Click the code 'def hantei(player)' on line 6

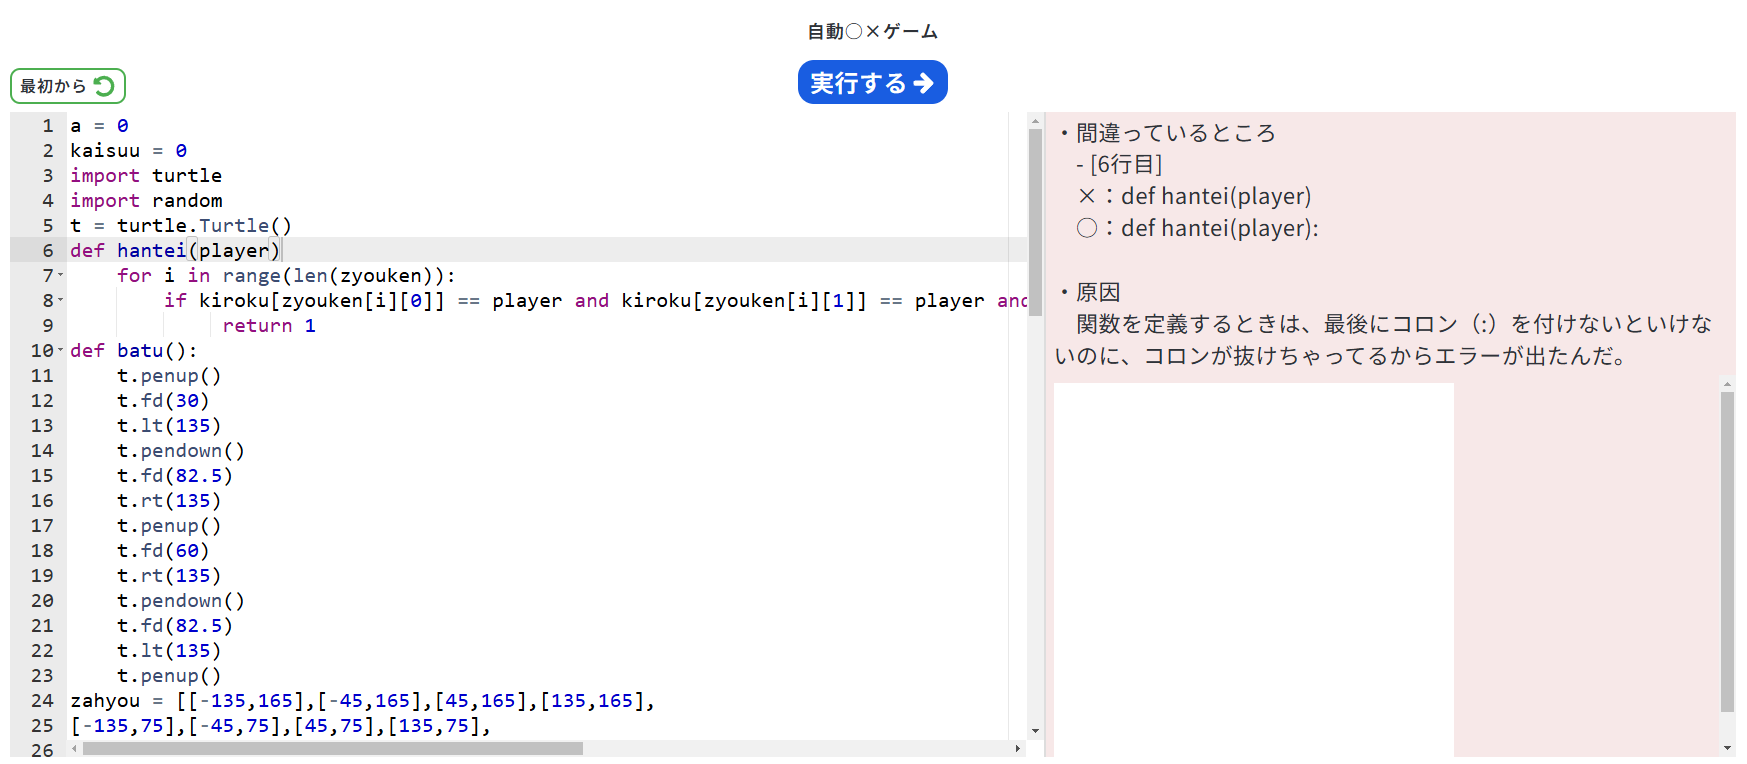coord(175,250)
